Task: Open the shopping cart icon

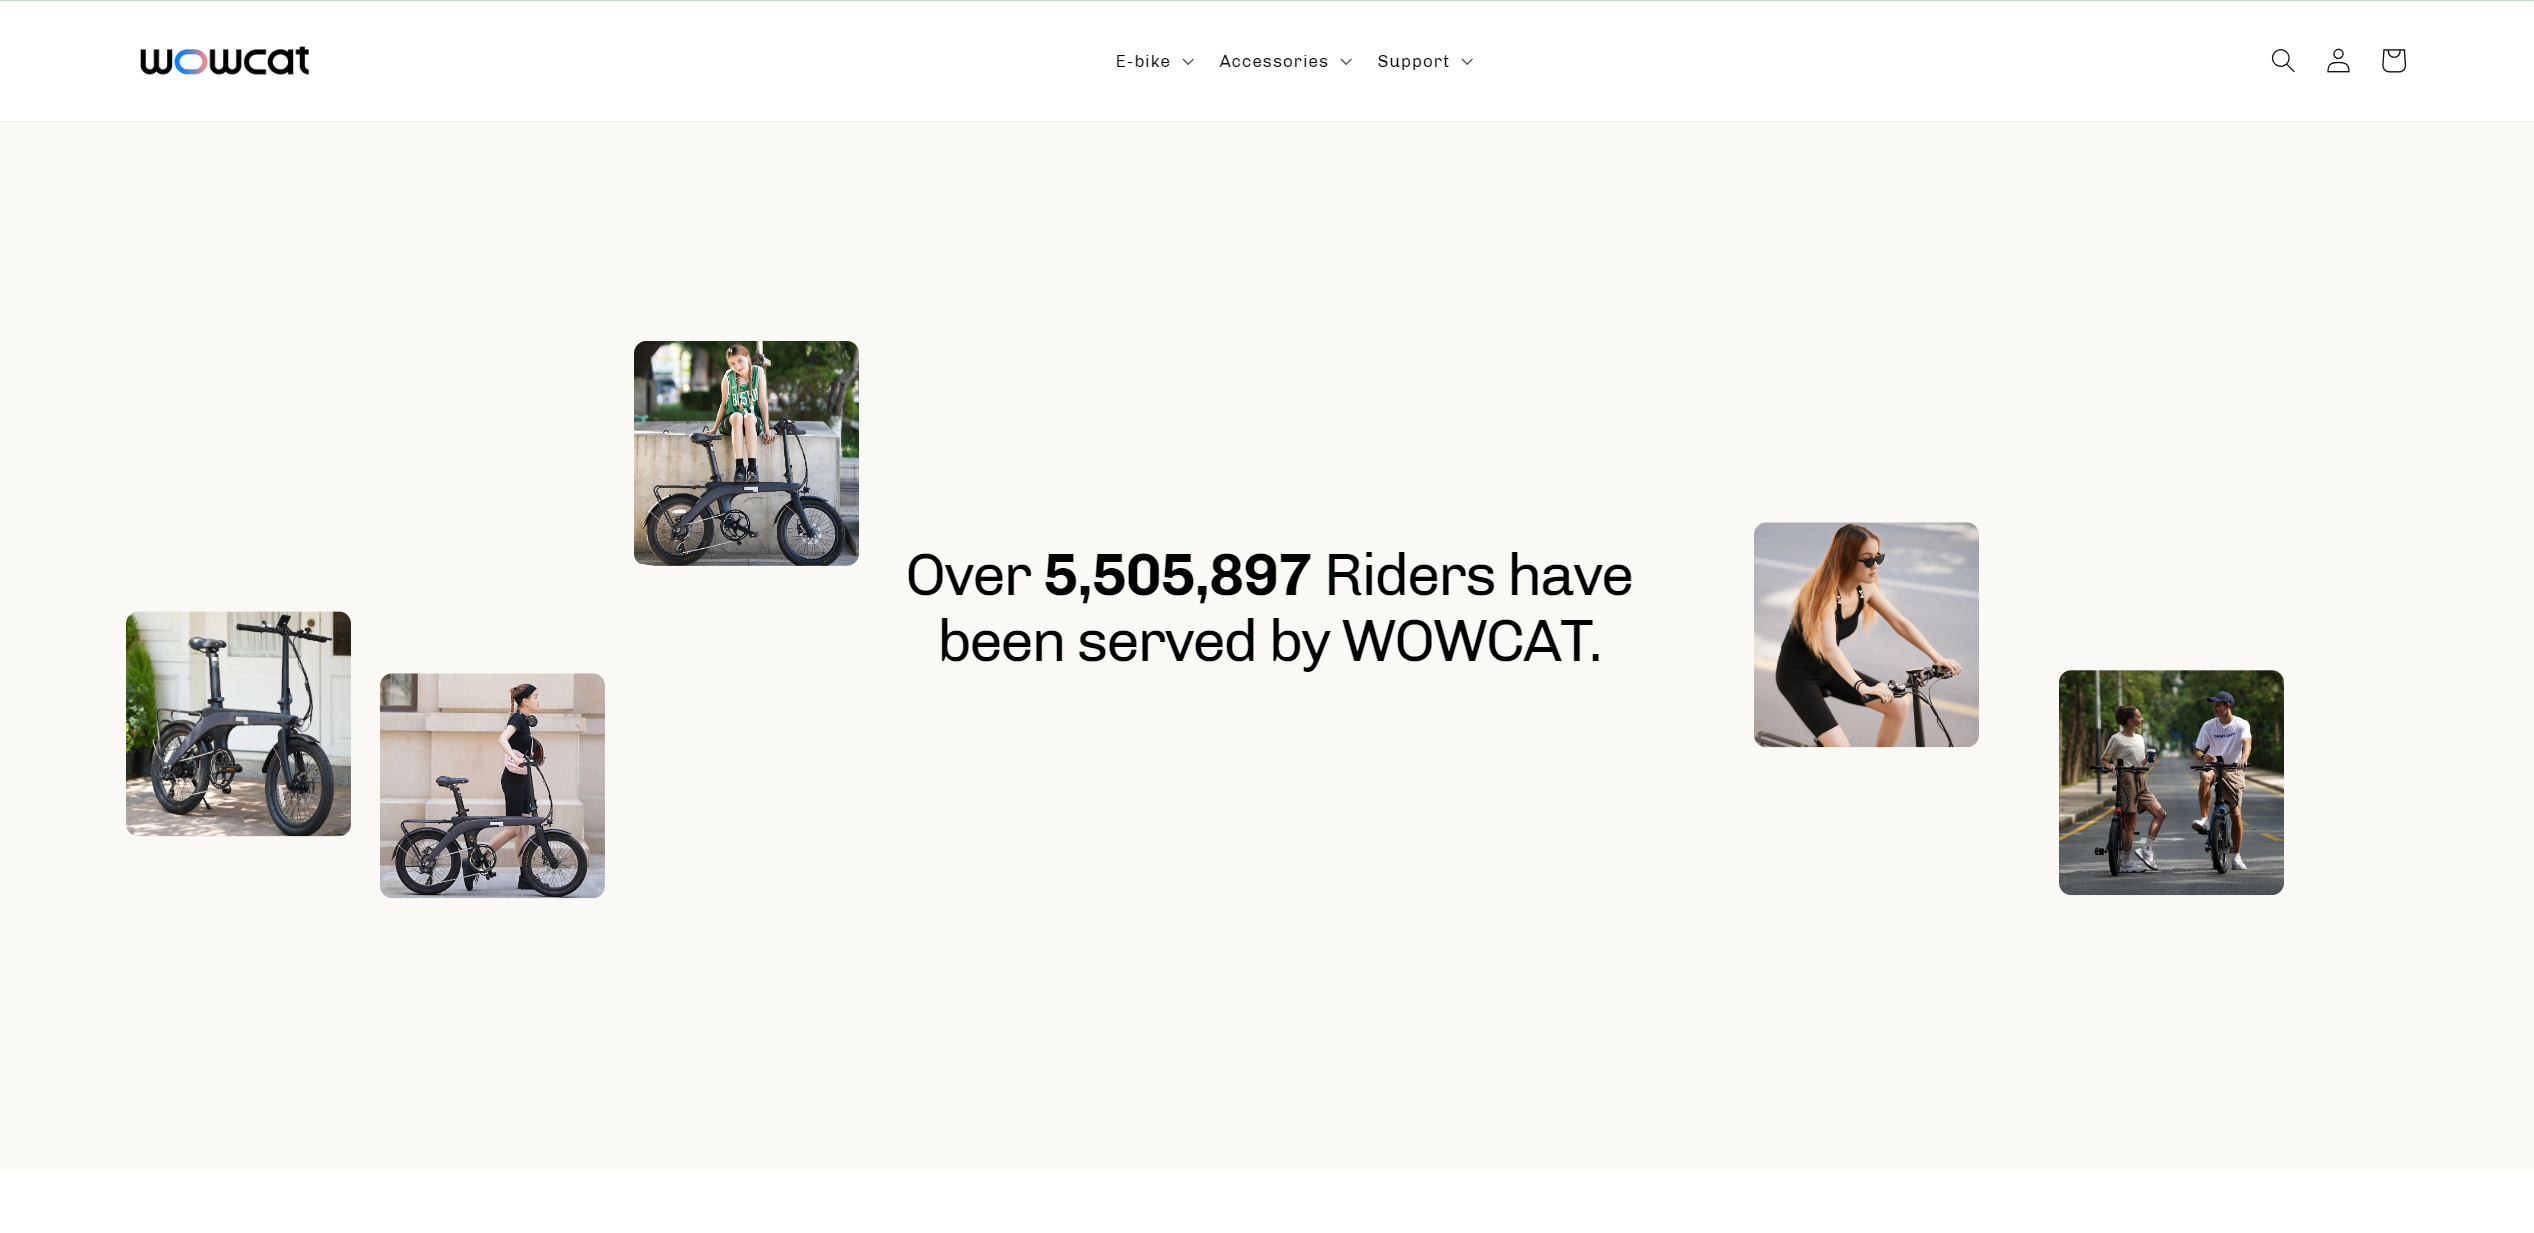Action: (2393, 61)
